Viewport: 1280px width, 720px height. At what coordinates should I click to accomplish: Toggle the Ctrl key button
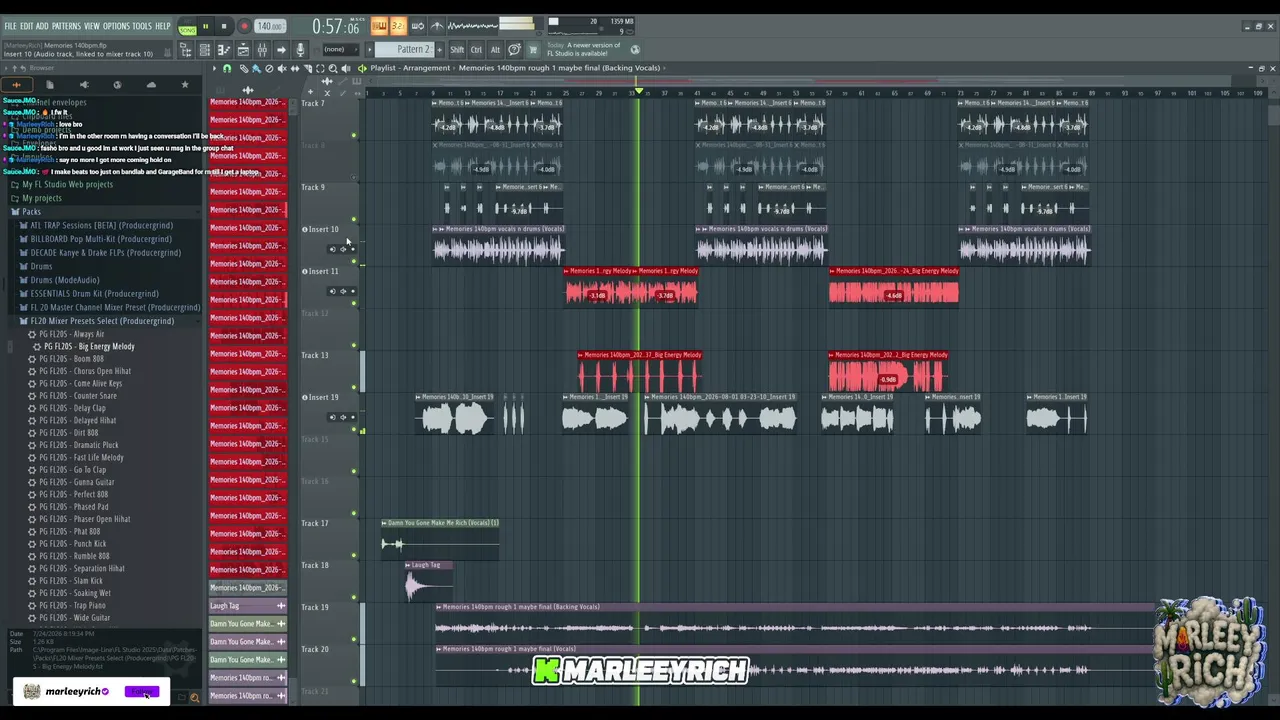tap(476, 50)
